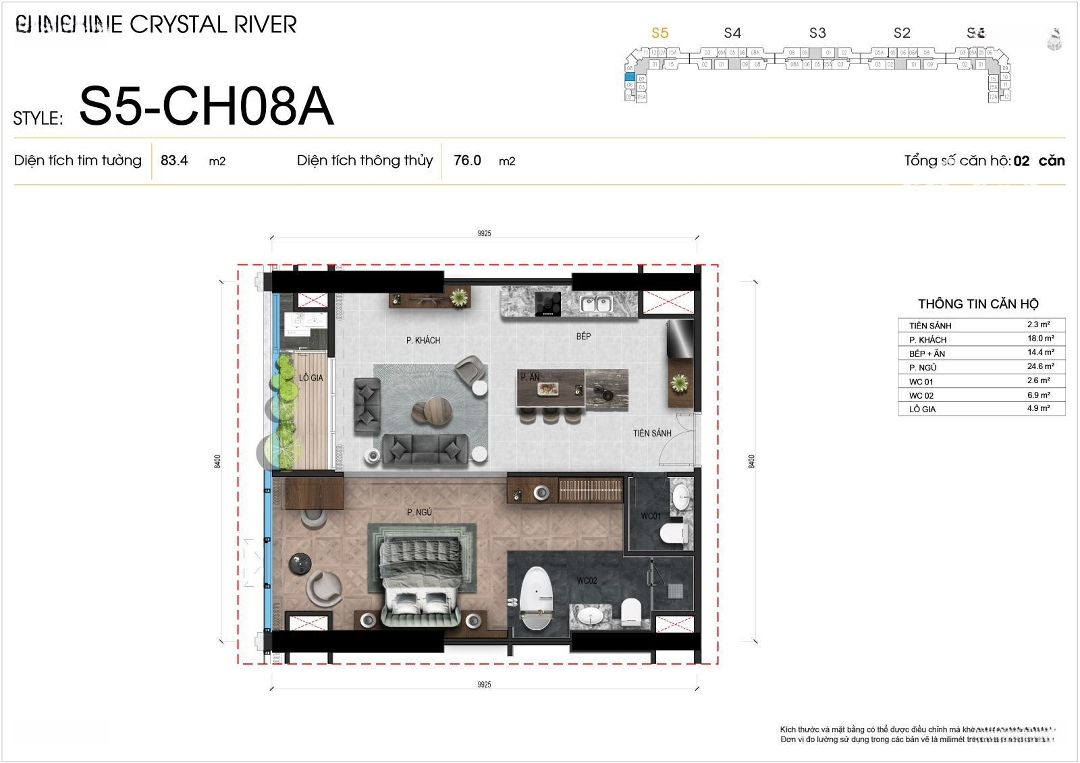Select the S5 tower label
Viewport: 1080px width, 763px height.
pos(659,33)
